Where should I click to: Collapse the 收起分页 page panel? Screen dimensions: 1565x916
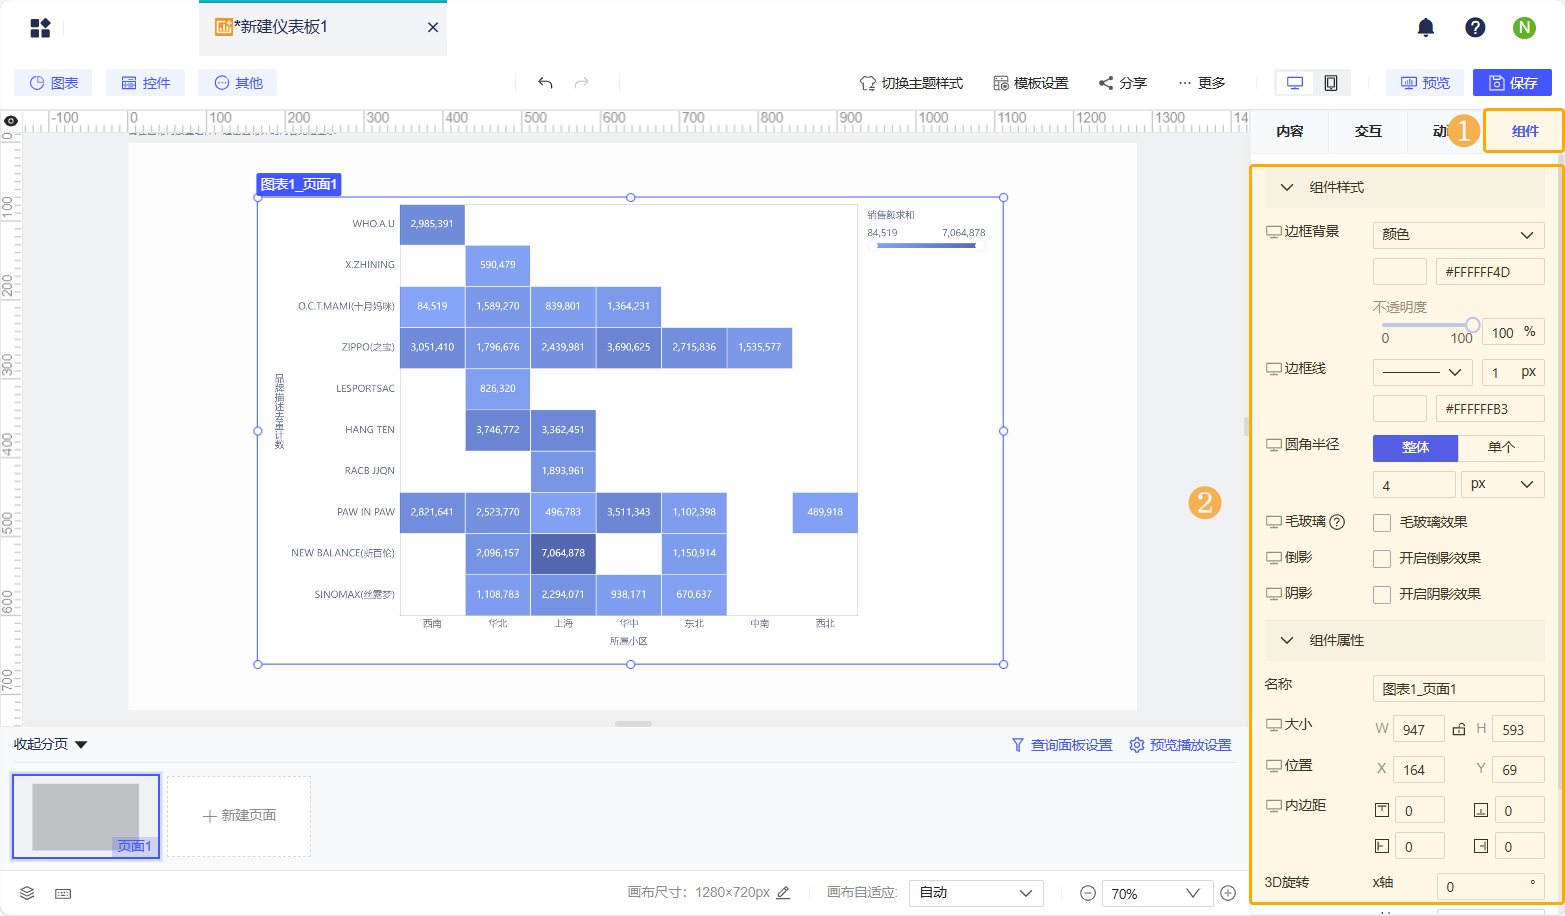point(51,744)
